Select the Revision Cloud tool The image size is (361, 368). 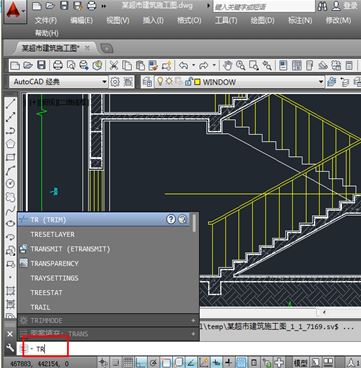(x=11, y=197)
